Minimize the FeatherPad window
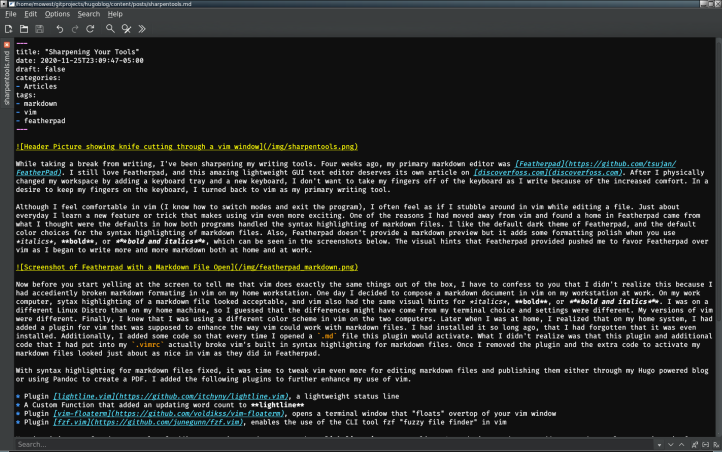The height and width of the screenshot is (452, 722). (703, 4)
